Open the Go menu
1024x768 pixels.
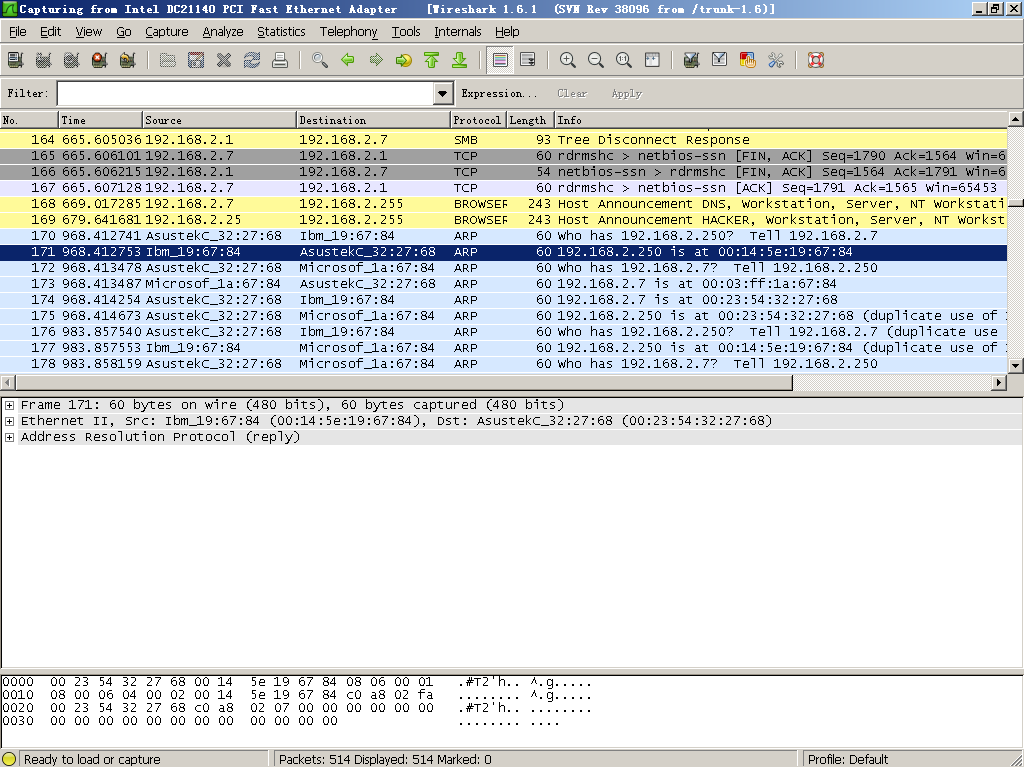coord(123,31)
